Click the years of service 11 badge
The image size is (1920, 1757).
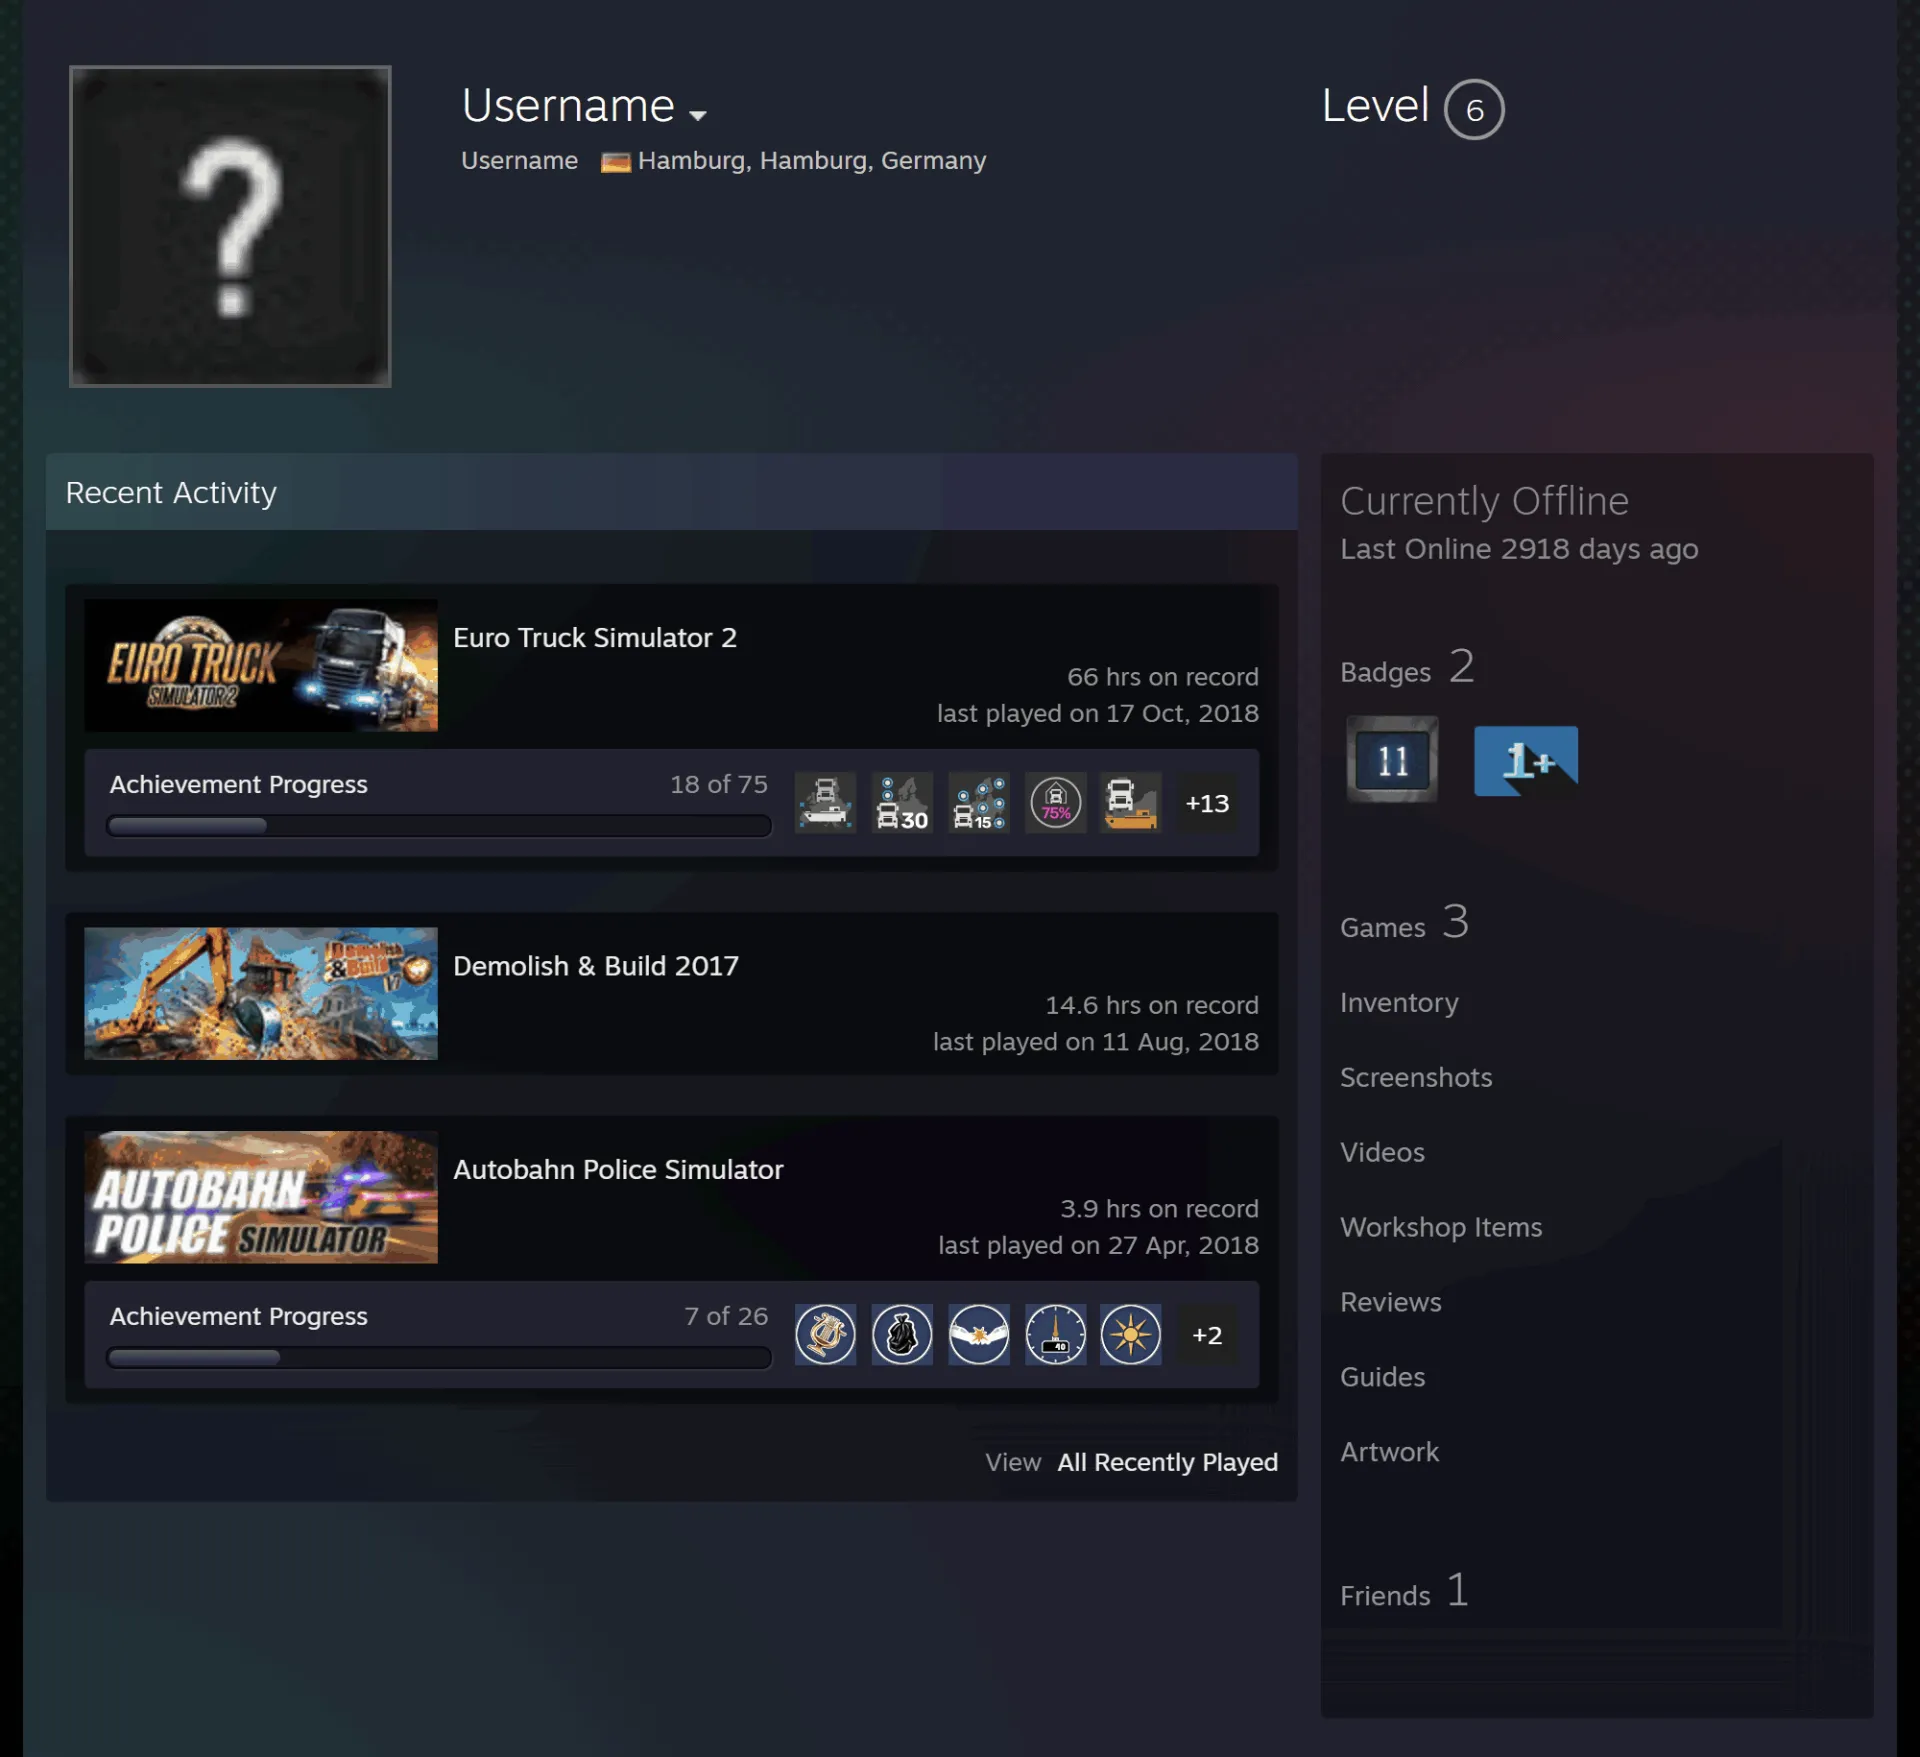[x=1392, y=760]
